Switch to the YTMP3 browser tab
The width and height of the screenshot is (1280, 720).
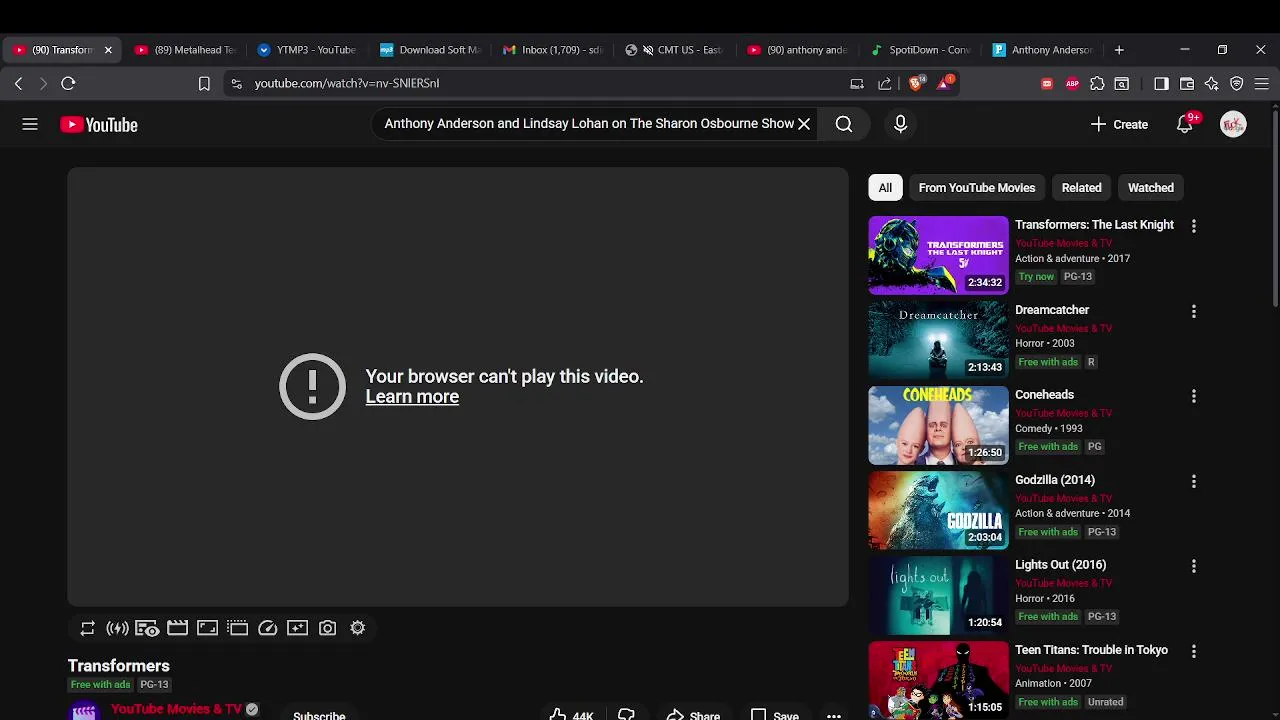pos(308,50)
